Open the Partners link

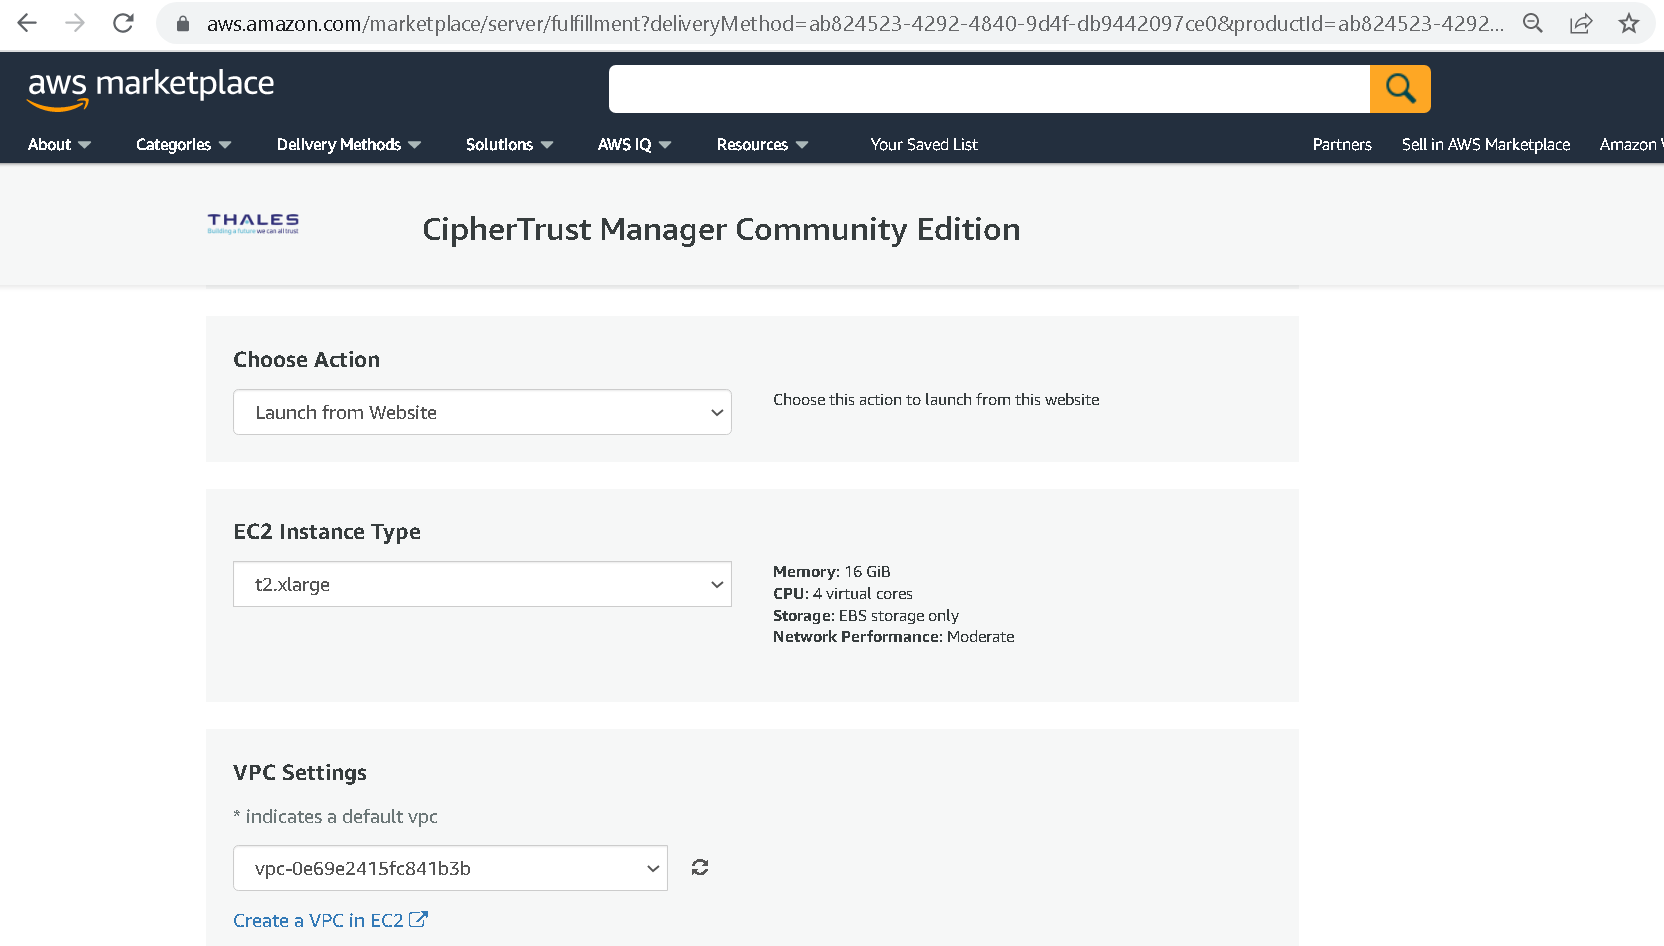1342,145
